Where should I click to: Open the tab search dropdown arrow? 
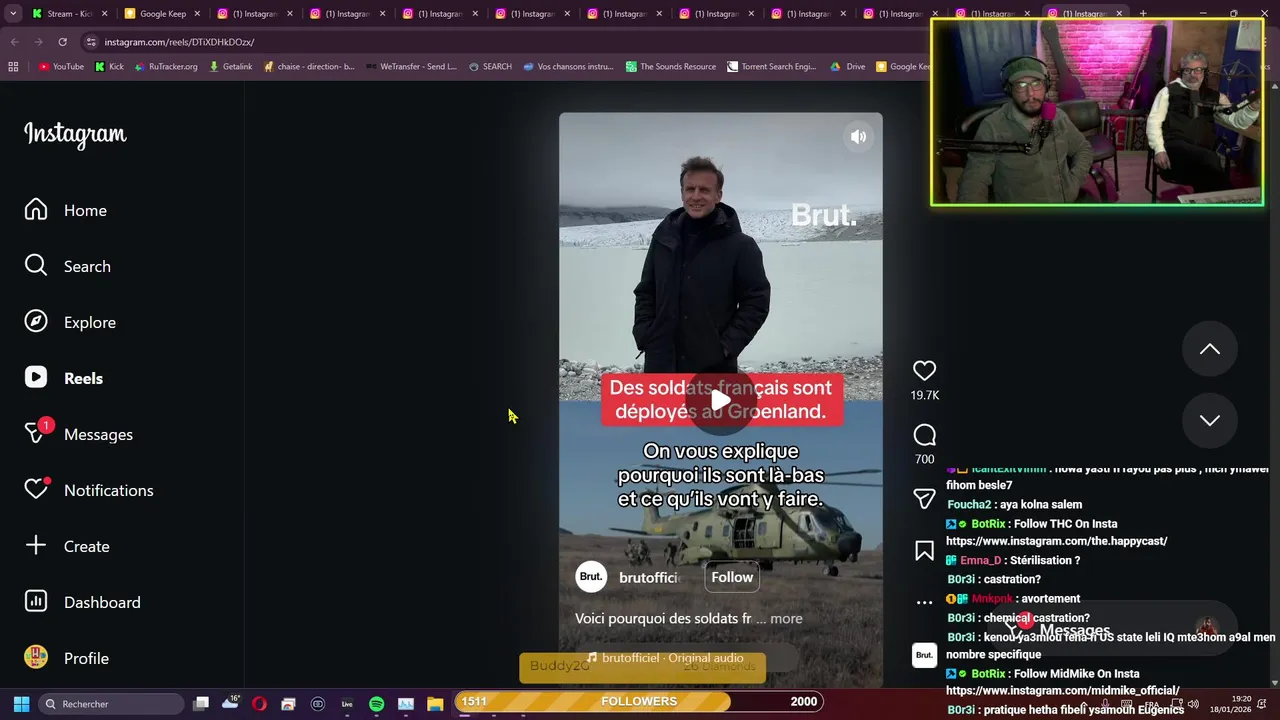pyautogui.click(x=12, y=14)
